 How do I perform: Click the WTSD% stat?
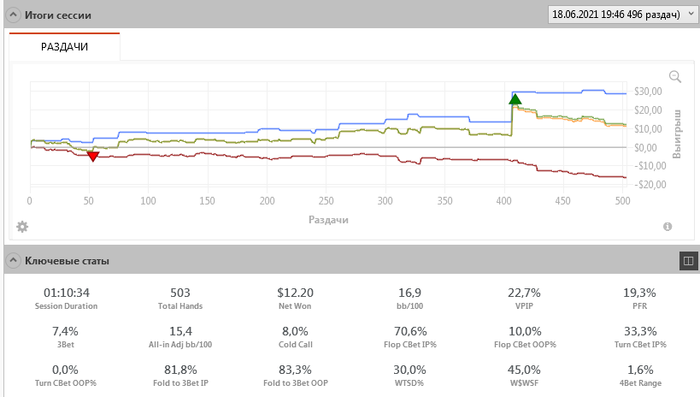coord(409,376)
